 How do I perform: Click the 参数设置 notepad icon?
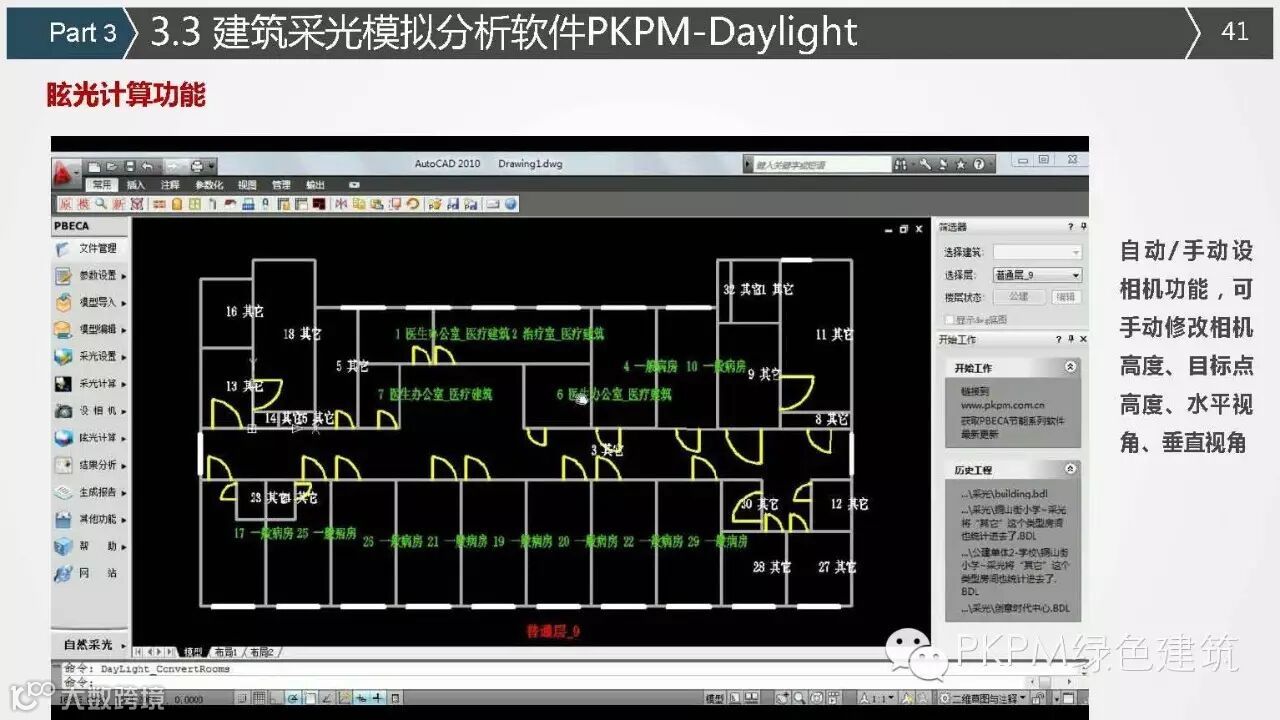(63, 275)
